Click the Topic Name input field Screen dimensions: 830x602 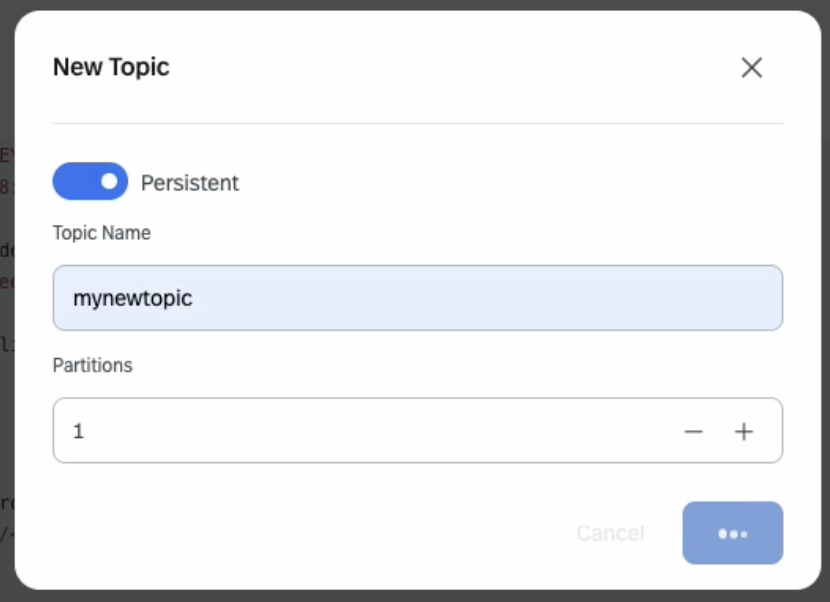[x=417, y=298]
